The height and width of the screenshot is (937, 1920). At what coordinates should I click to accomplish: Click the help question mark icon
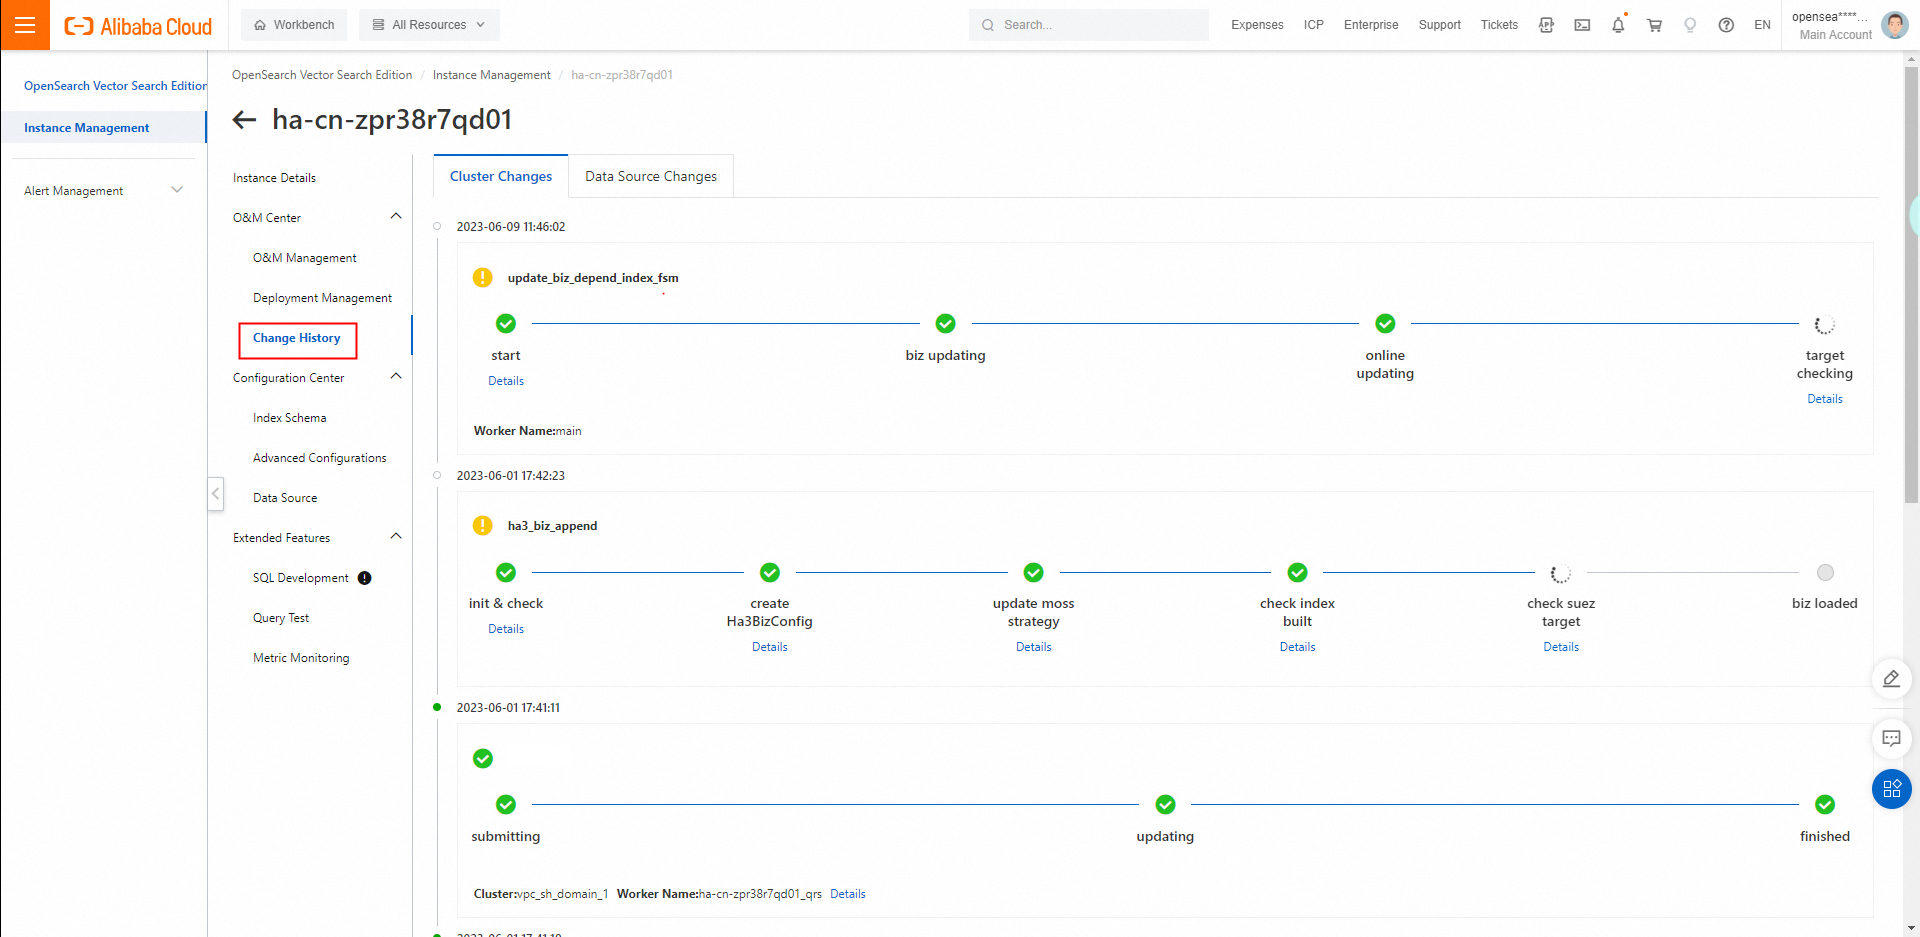point(1726,25)
